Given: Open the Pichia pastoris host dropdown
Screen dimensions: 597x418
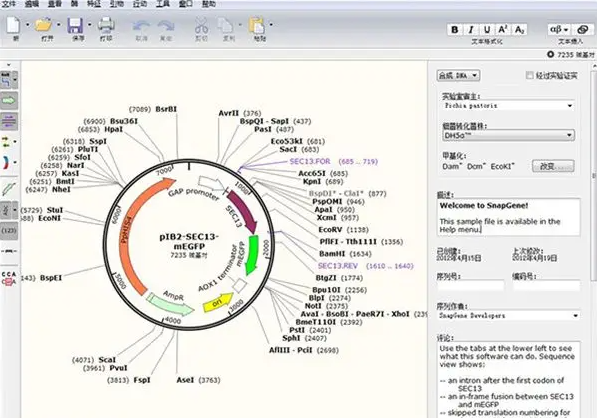Looking at the screenshot, I should click(509, 105).
